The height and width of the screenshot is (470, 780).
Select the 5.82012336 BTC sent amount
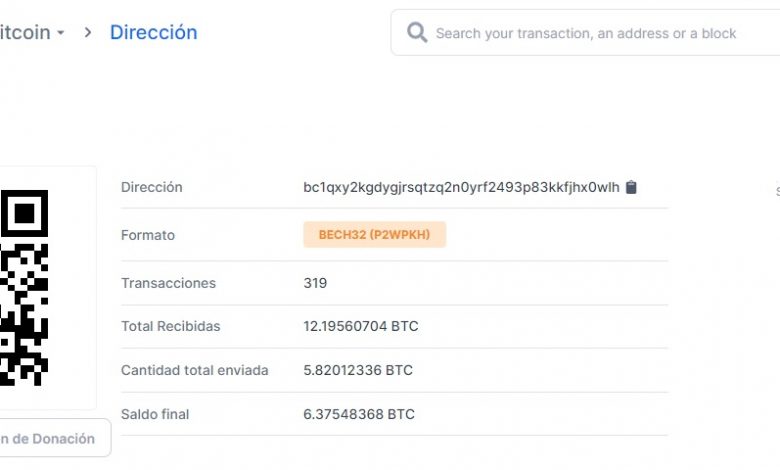point(356,370)
